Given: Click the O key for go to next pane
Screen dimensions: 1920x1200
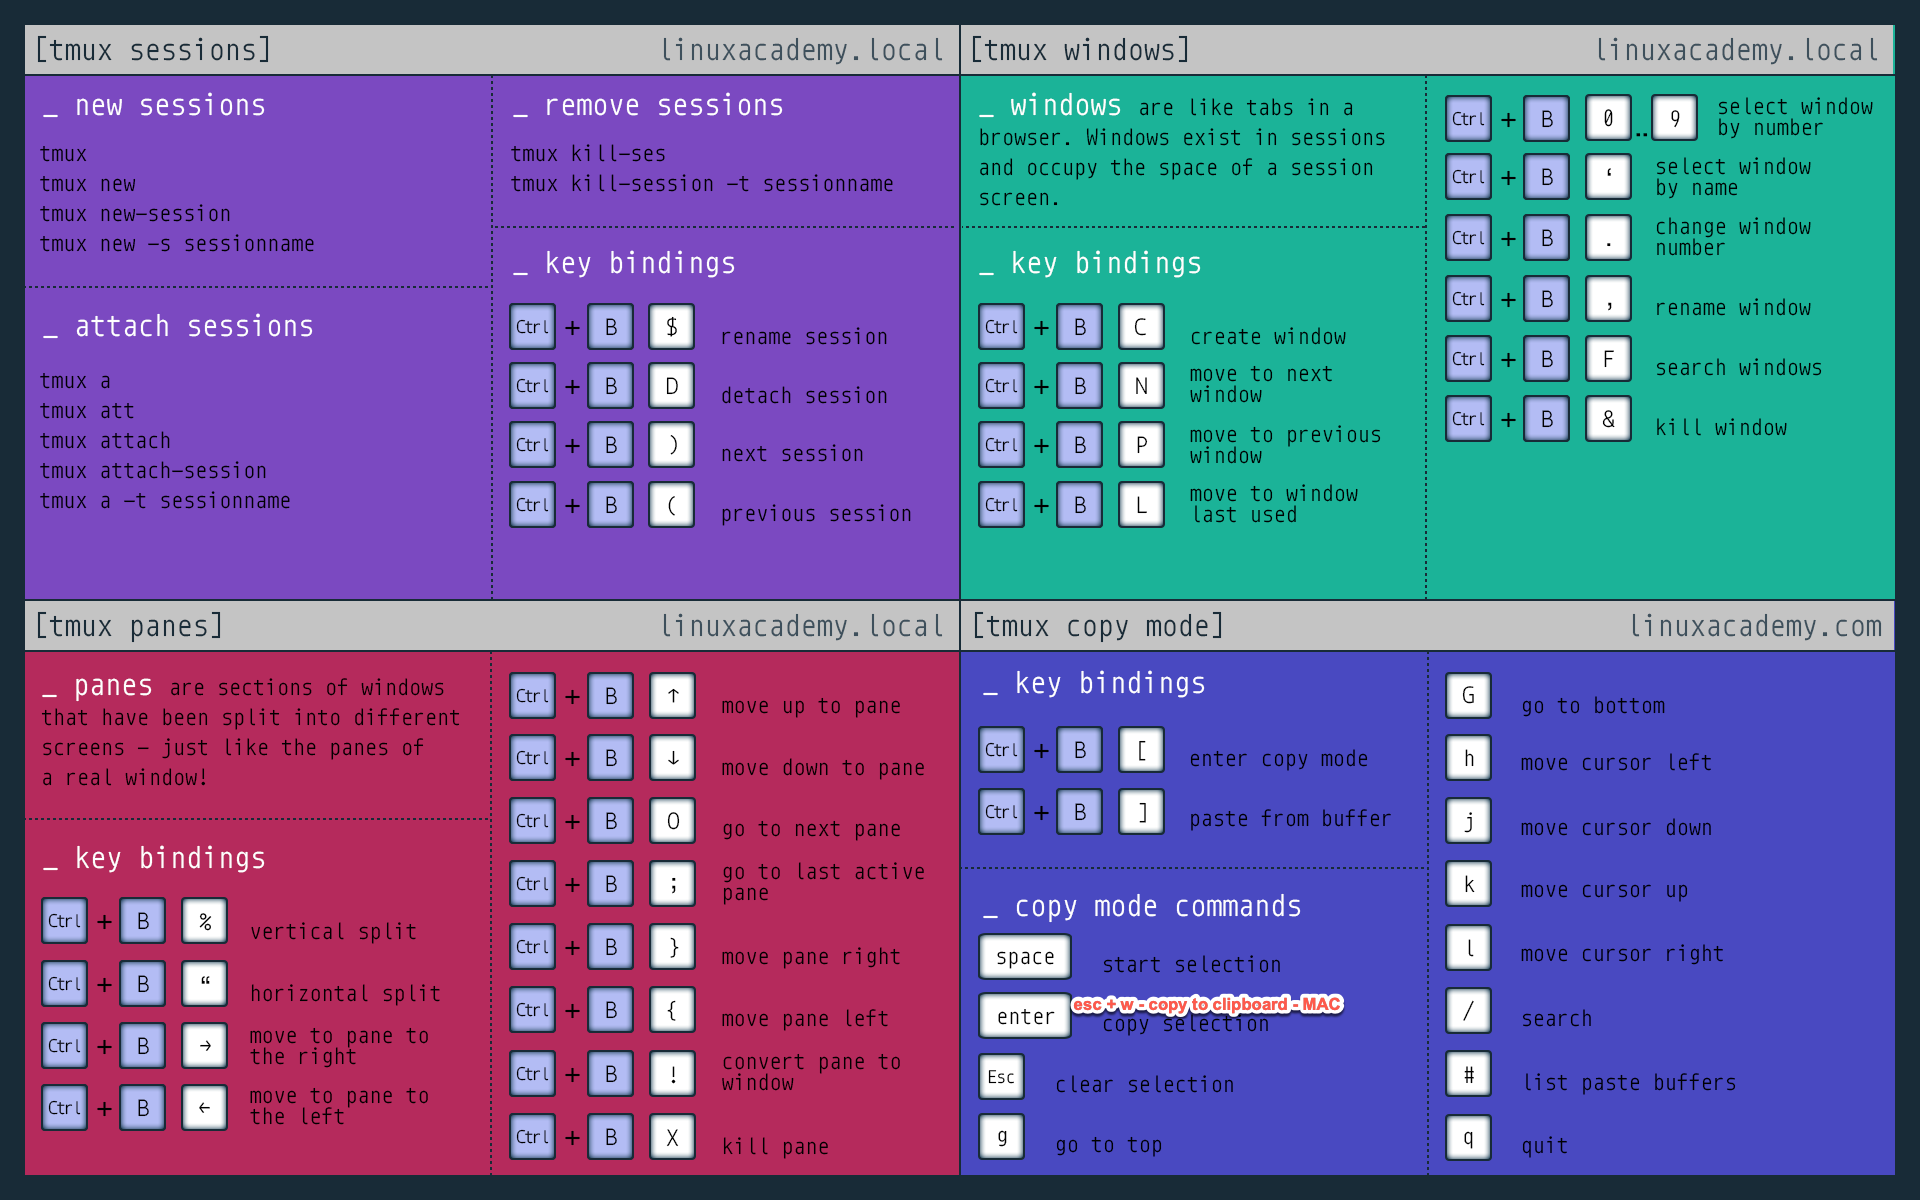Looking at the screenshot, I should 673,821.
